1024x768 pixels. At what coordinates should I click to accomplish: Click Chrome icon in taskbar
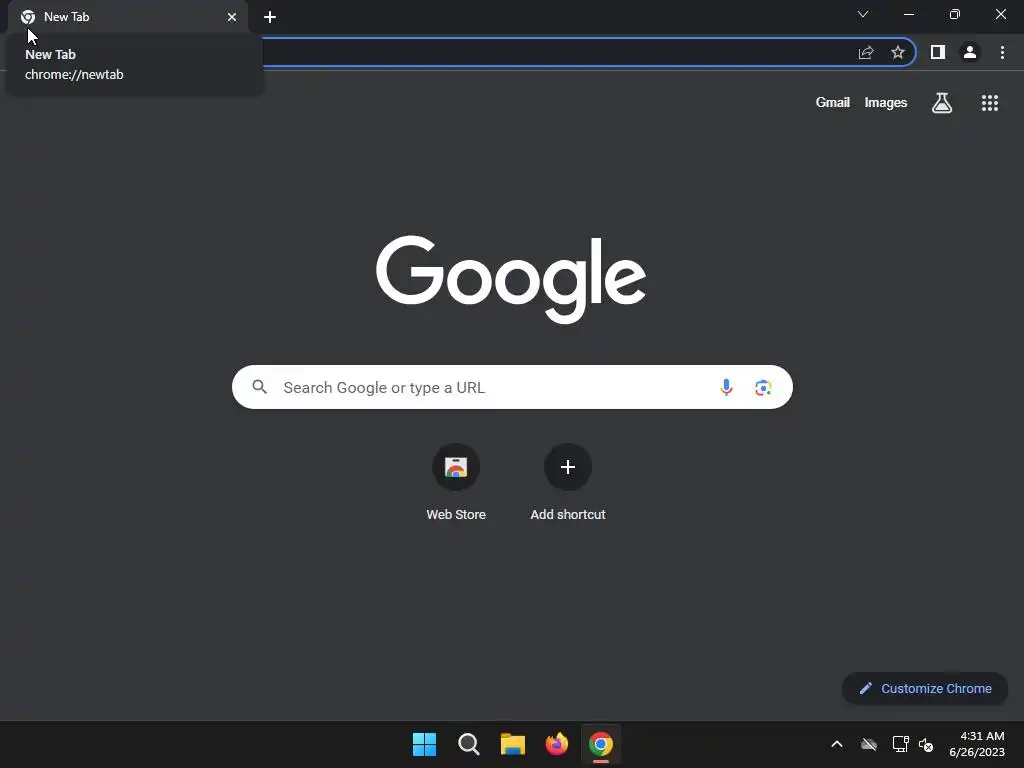click(601, 744)
